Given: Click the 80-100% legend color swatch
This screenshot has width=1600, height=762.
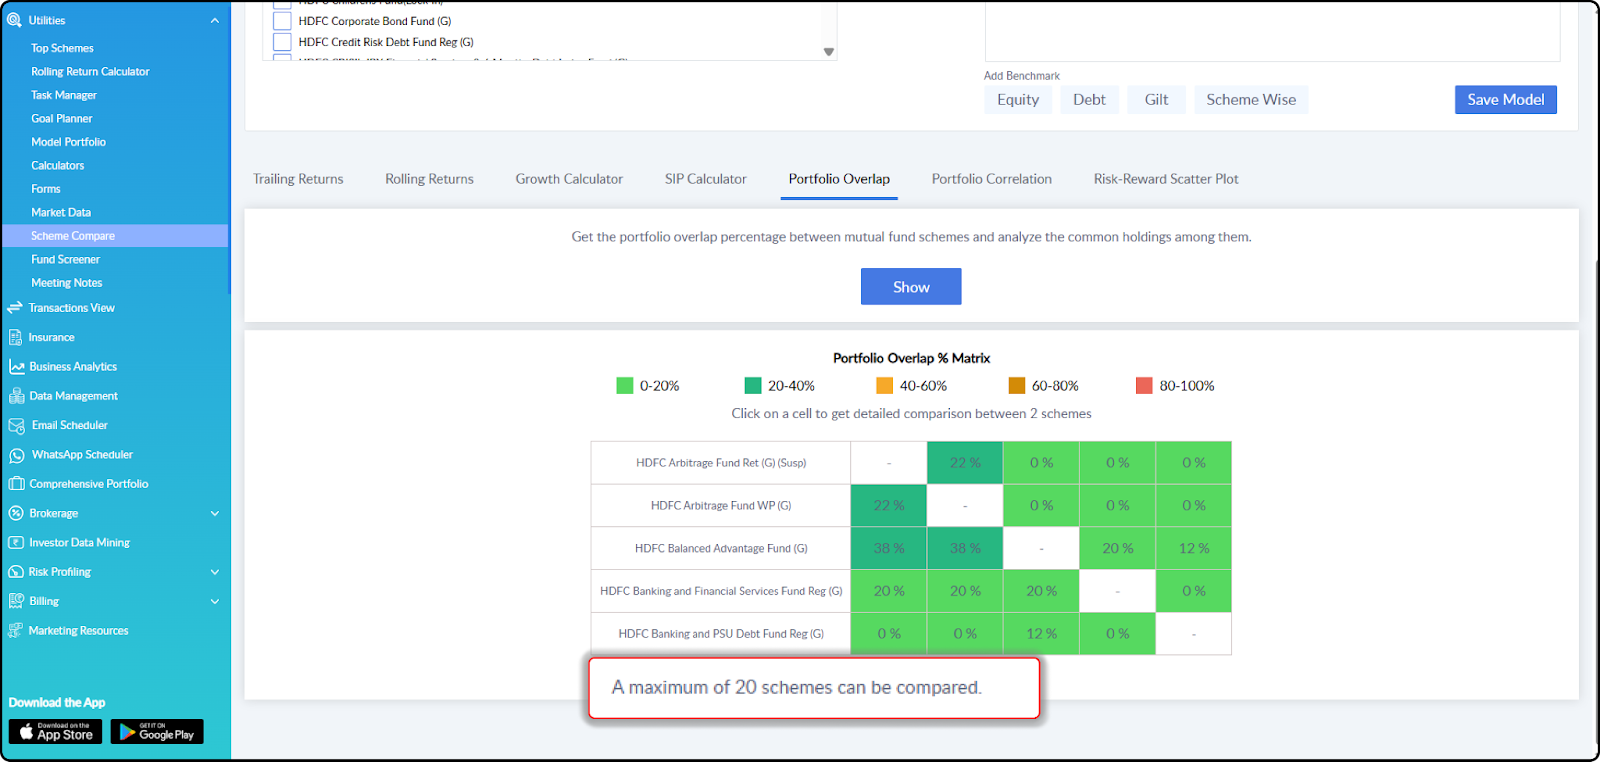Looking at the screenshot, I should 1144,386.
